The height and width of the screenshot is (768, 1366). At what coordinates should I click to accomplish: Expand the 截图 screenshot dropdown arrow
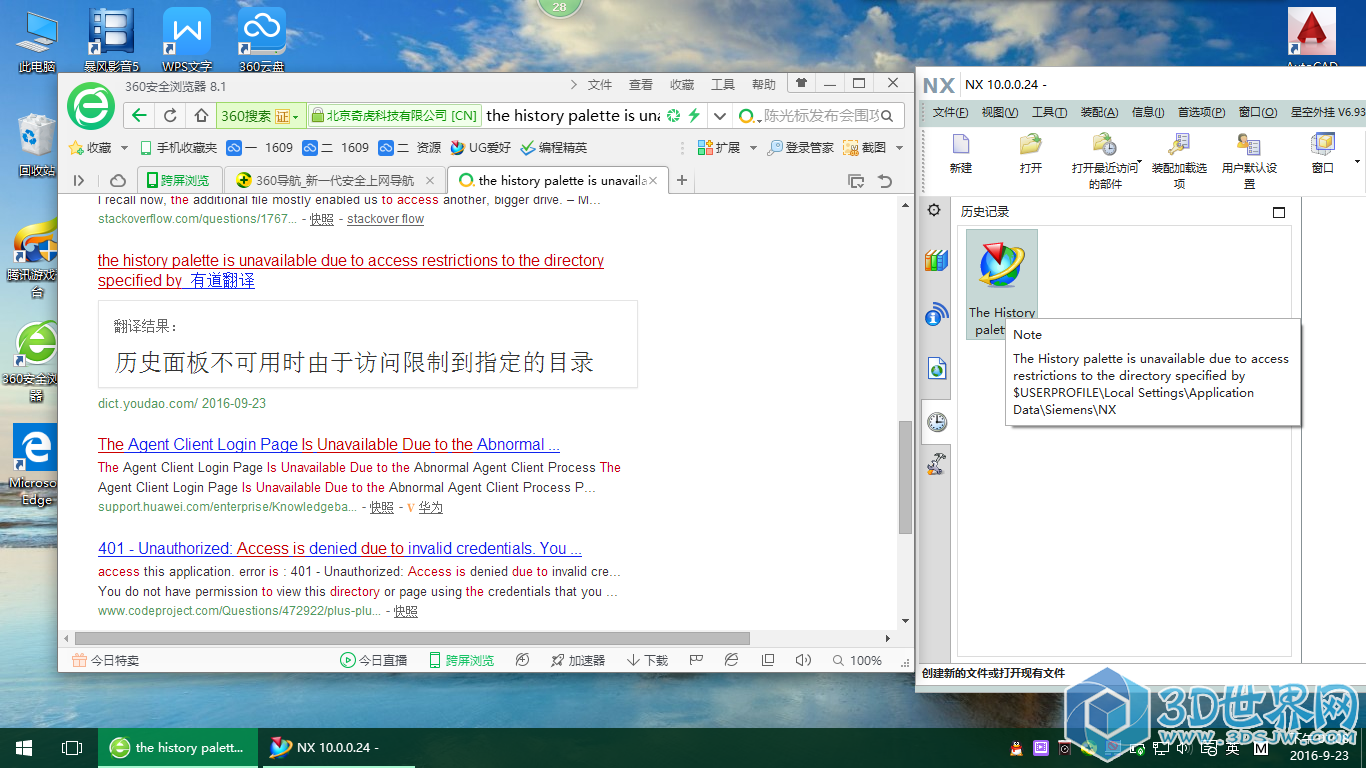click(899, 148)
